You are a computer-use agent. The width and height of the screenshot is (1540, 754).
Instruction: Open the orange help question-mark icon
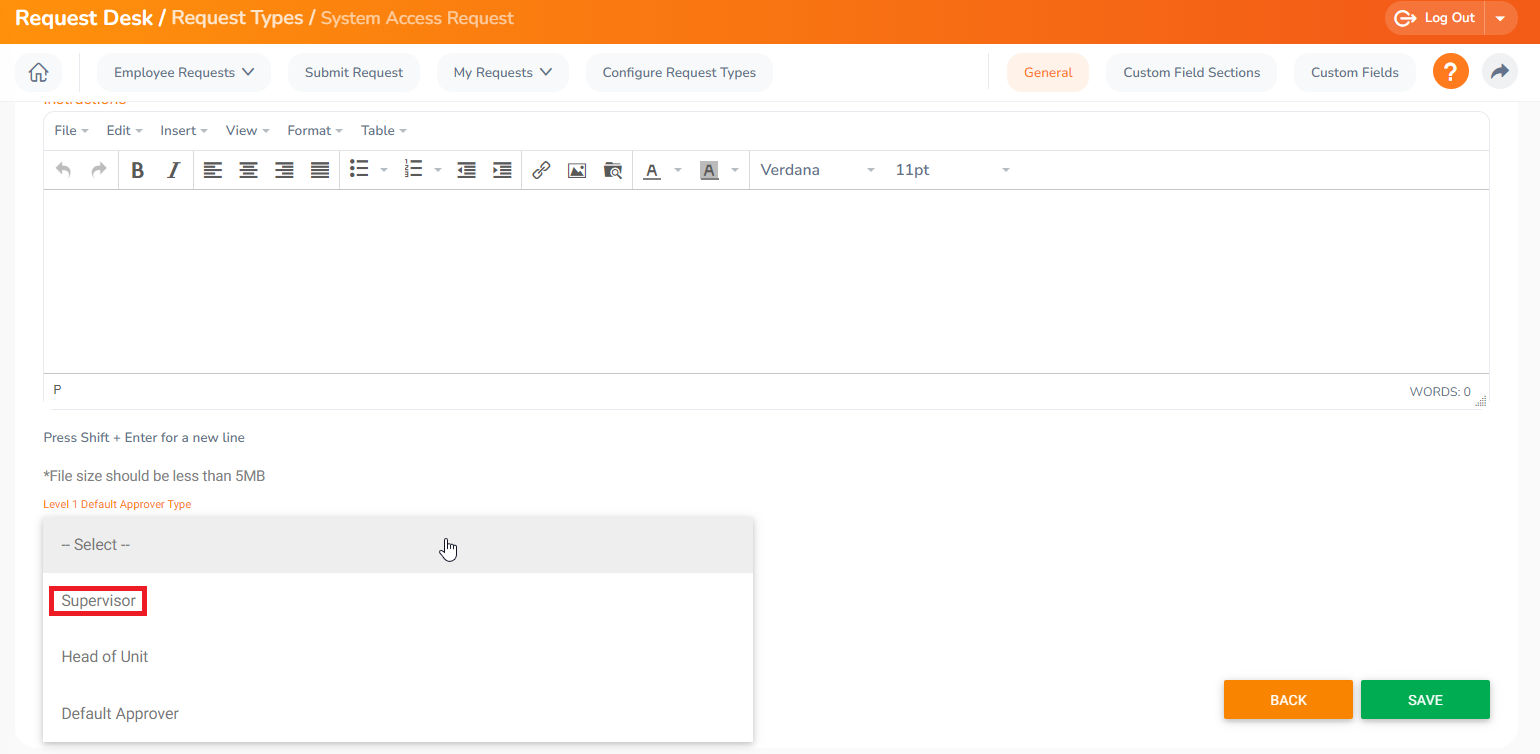point(1450,72)
